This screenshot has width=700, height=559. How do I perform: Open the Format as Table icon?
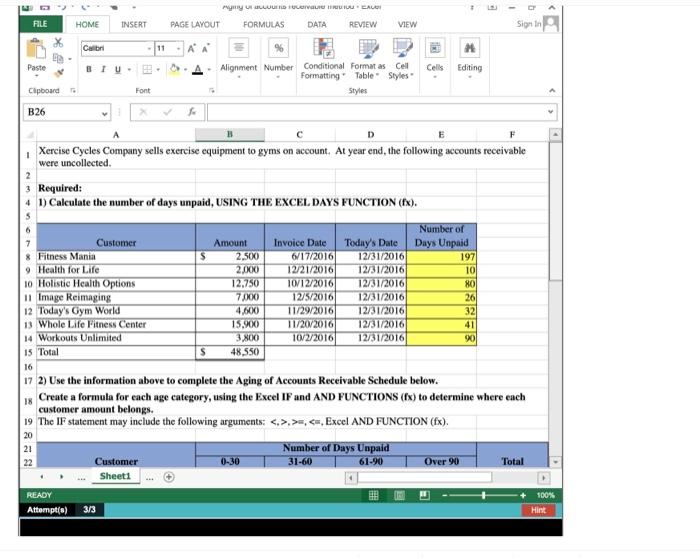click(x=368, y=48)
